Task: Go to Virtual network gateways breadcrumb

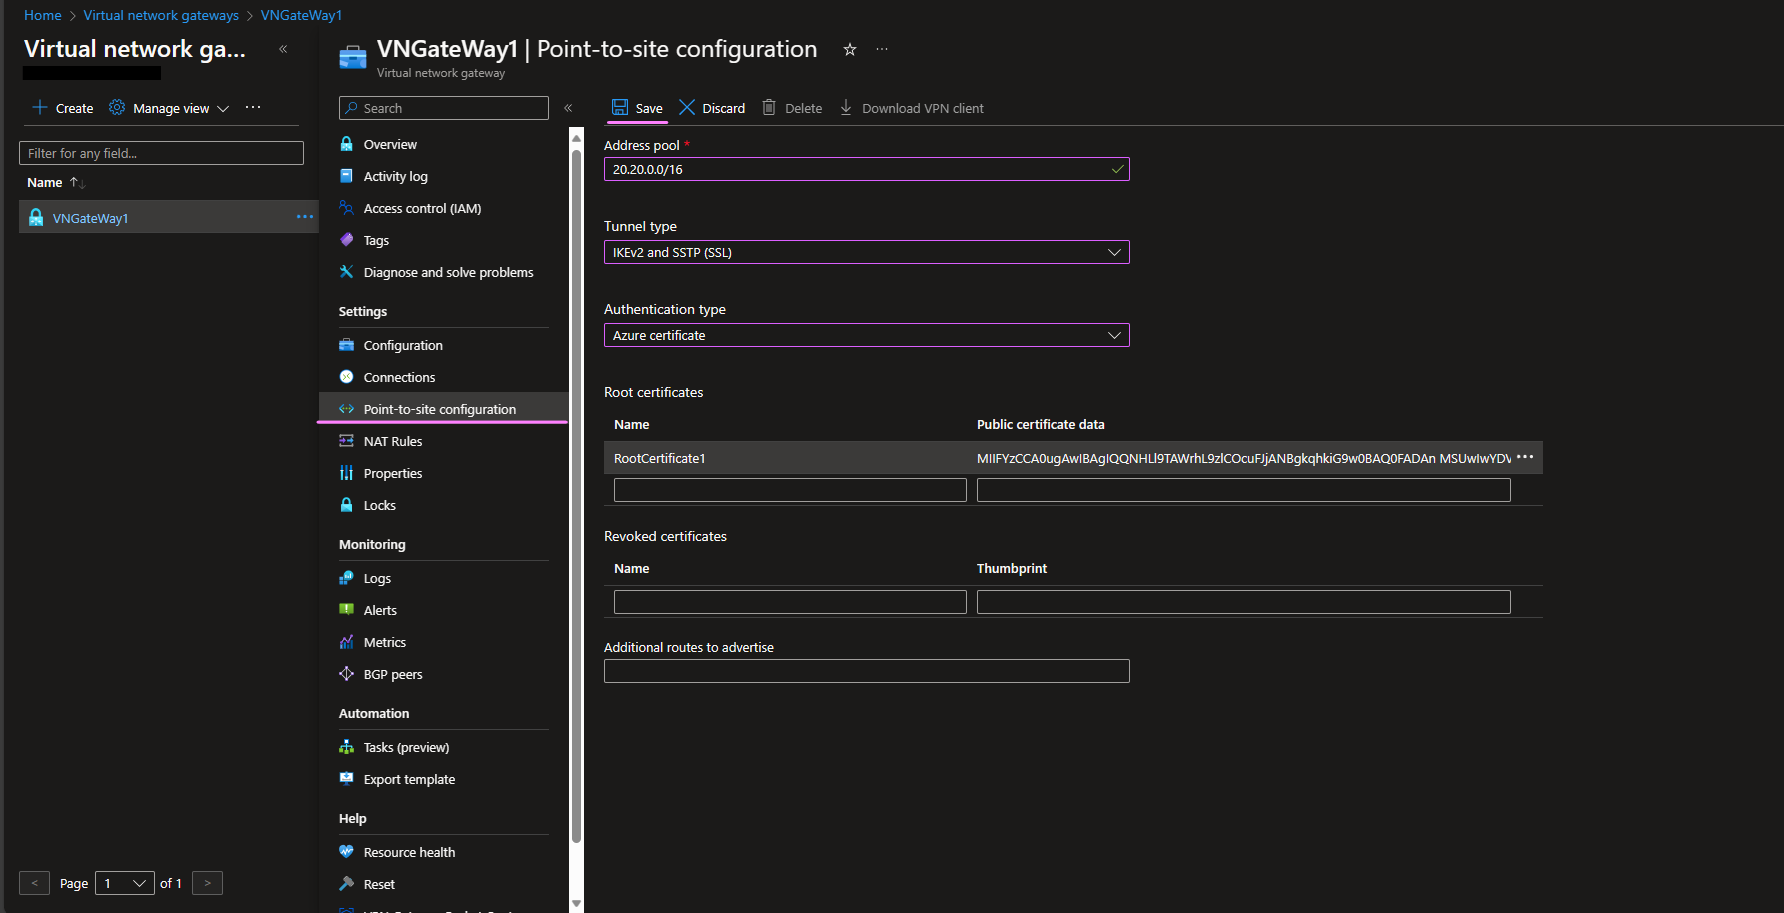Action: [161, 15]
